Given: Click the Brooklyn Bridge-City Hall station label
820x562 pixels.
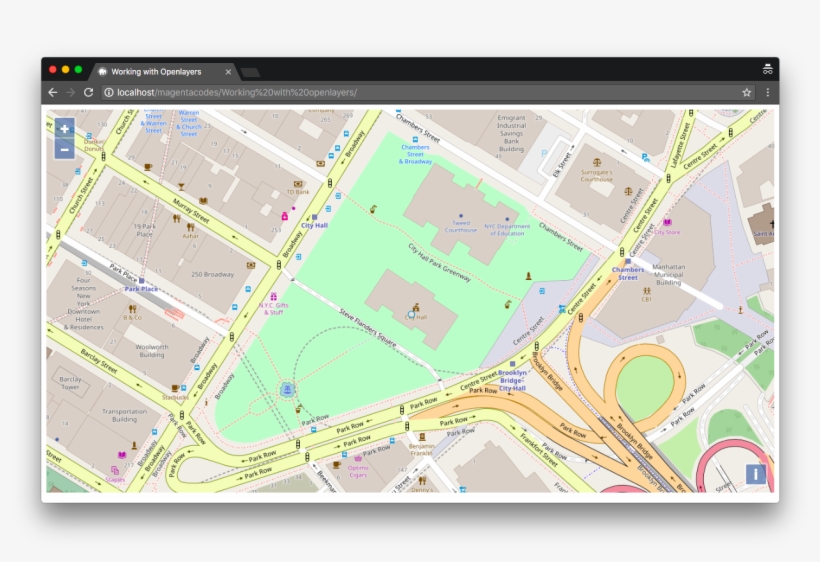Looking at the screenshot, I should pos(512,381).
